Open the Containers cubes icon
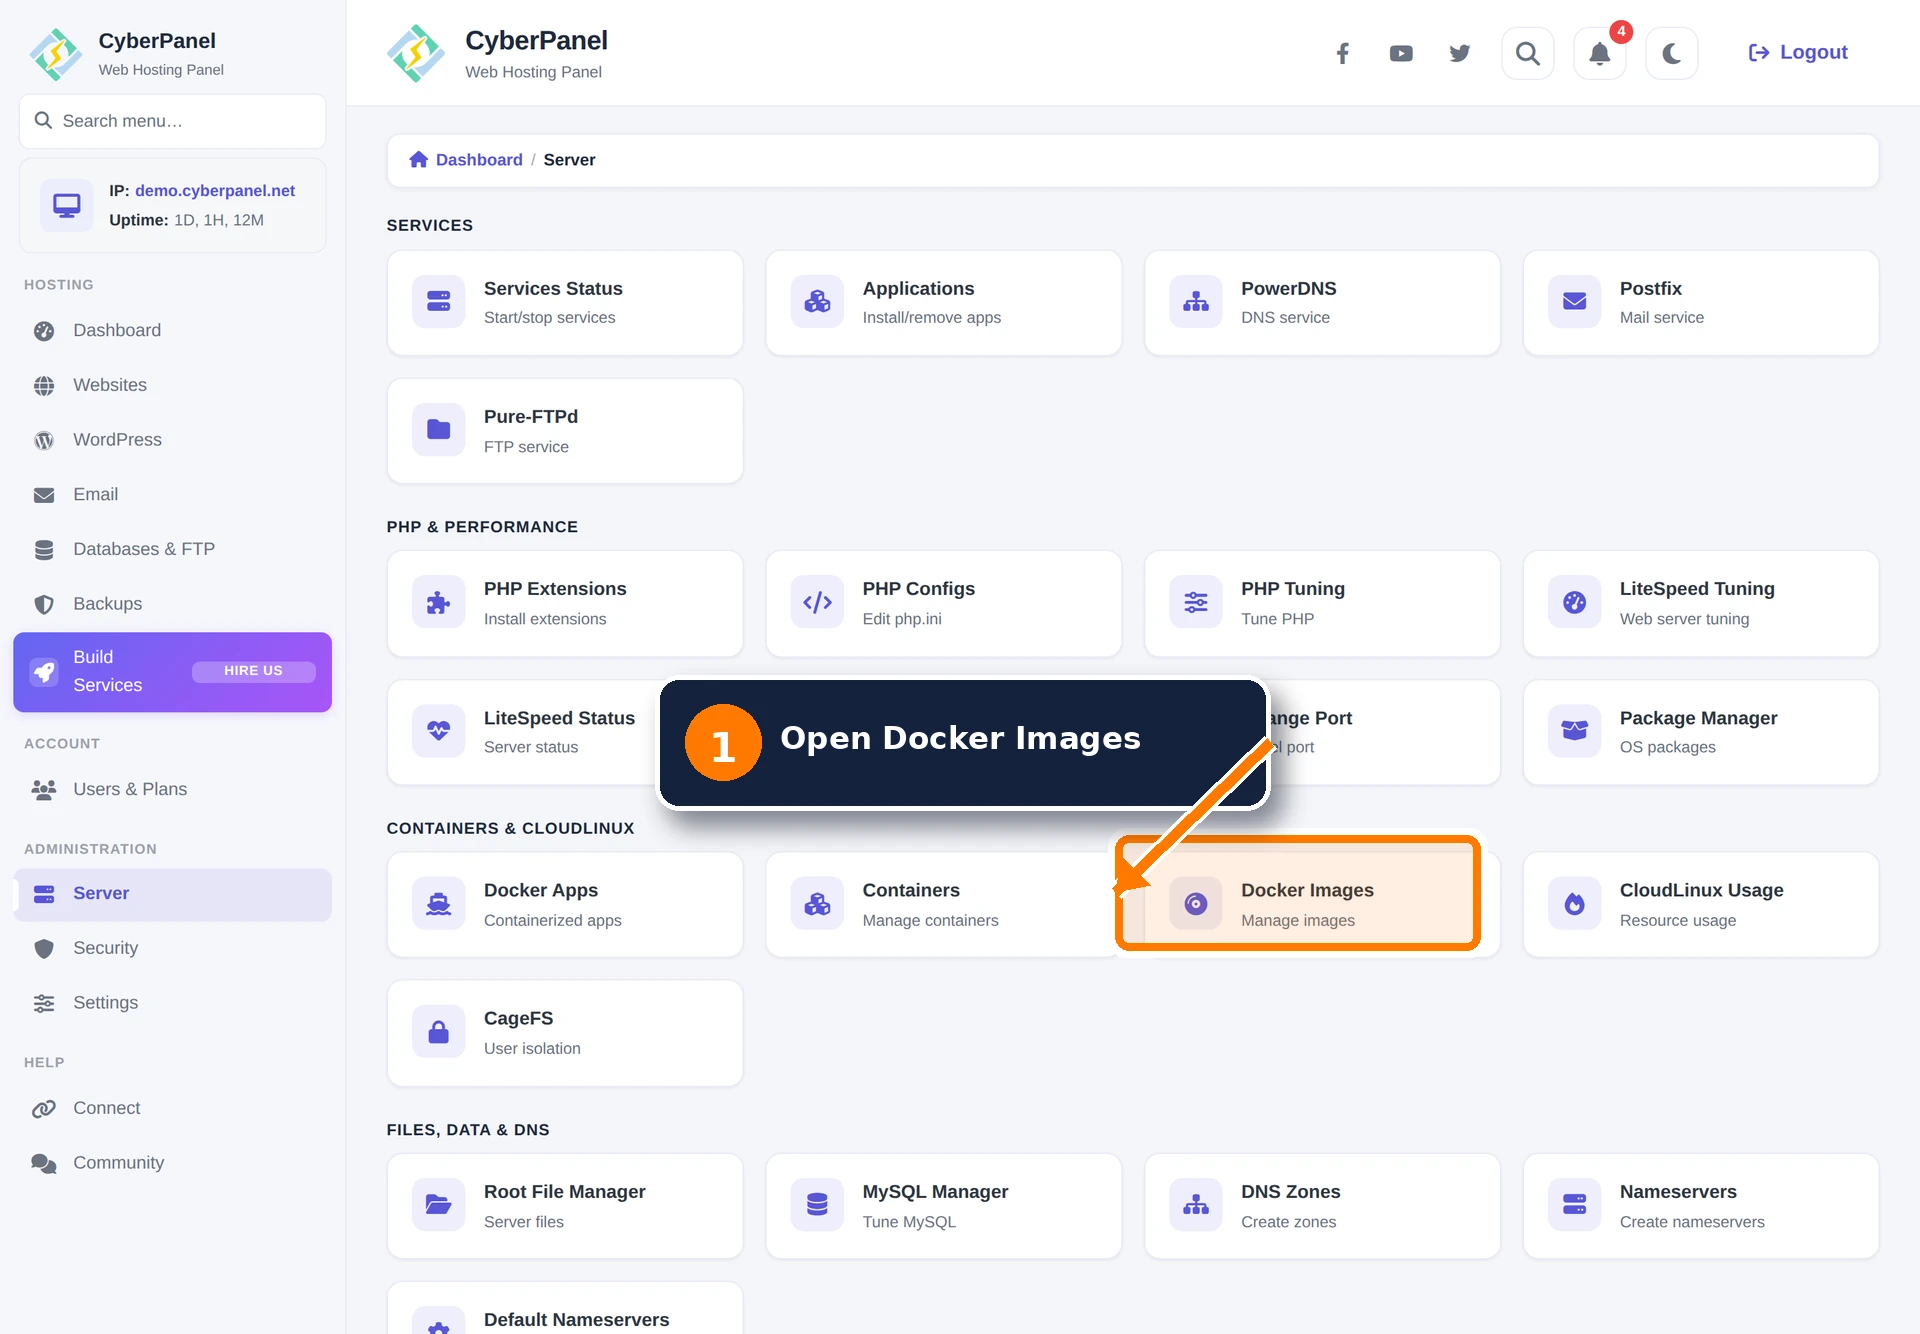Screen dimensions: 1920x1334 coord(818,904)
